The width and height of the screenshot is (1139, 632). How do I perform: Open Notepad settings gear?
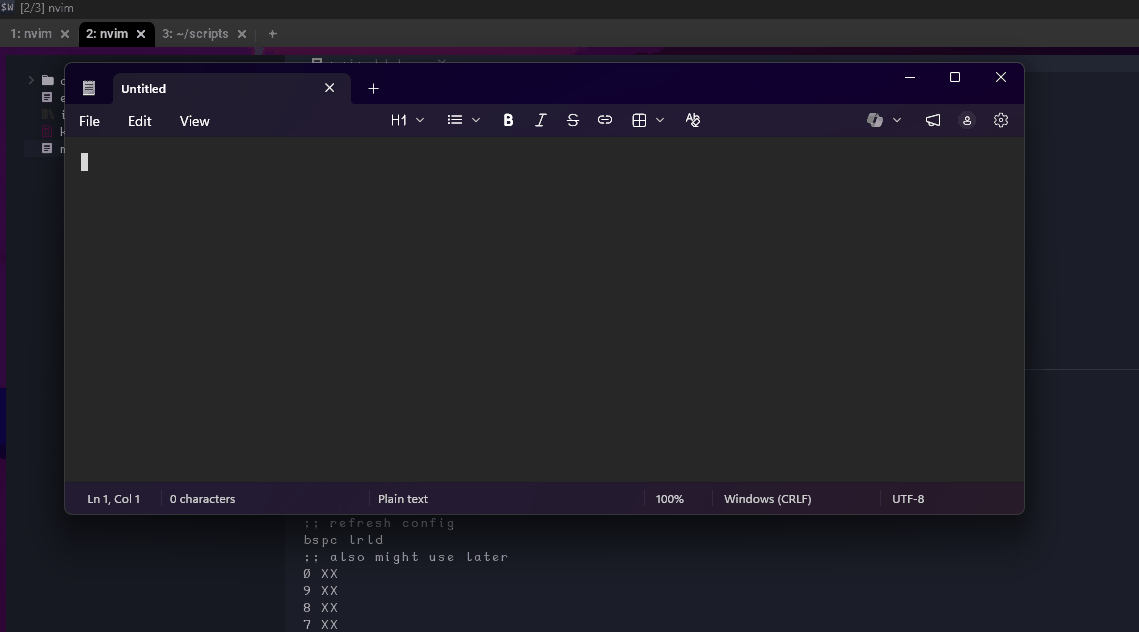1000,120
